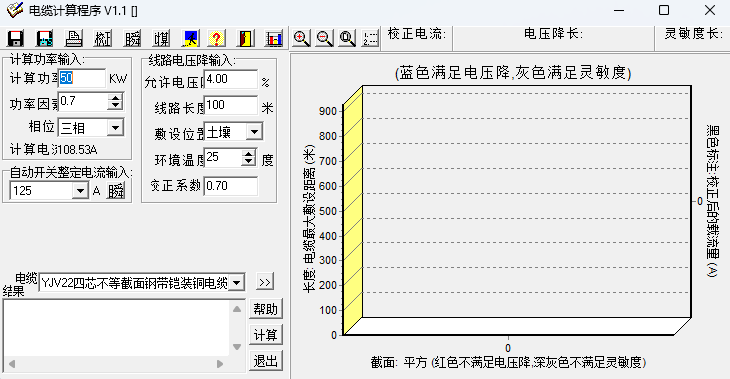Click the yellow chart side wall
Screen dimensions: 730x379
(353, 210)
